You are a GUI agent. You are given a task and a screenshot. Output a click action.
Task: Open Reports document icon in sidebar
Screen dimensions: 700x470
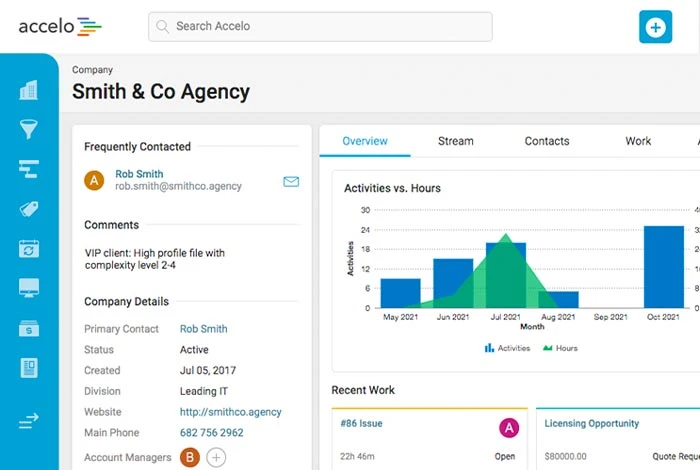pos(29,368)
